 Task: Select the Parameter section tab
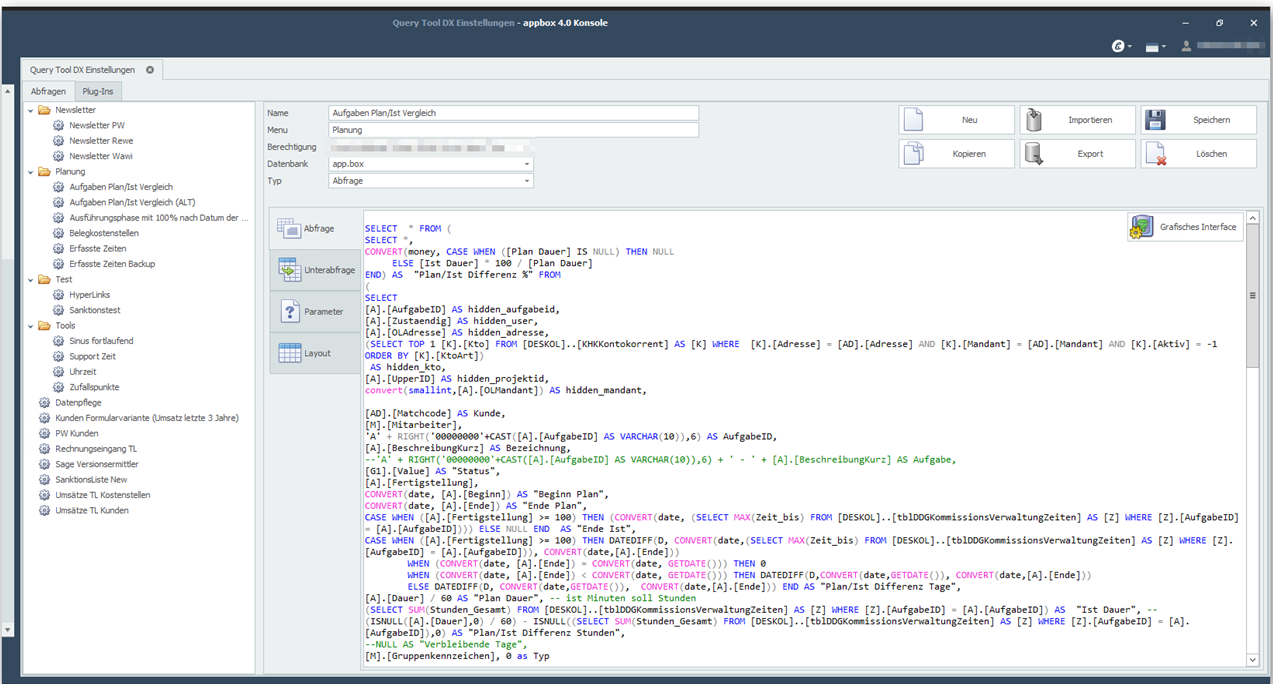(x=315, y=312)
